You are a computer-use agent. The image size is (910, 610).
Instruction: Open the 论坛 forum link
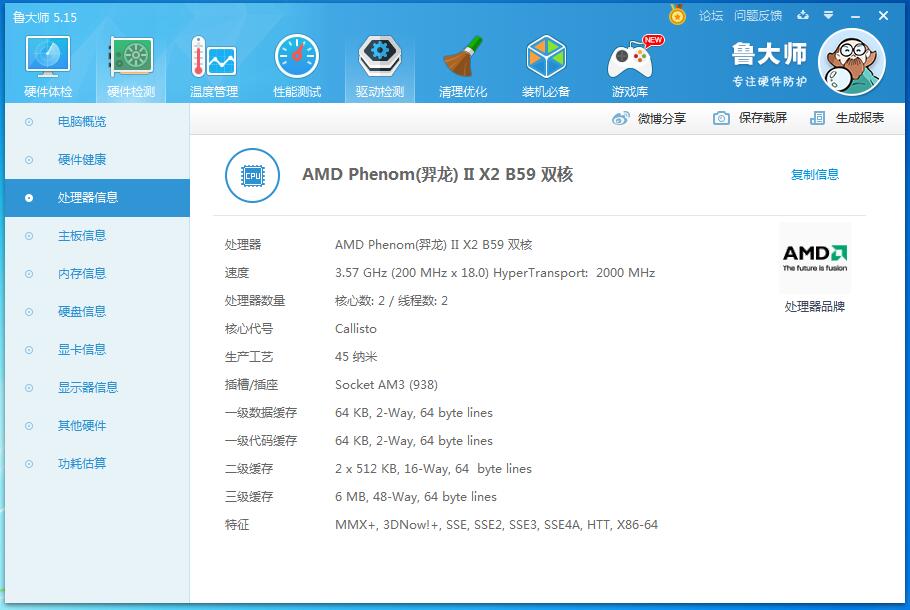click(711, 16)
